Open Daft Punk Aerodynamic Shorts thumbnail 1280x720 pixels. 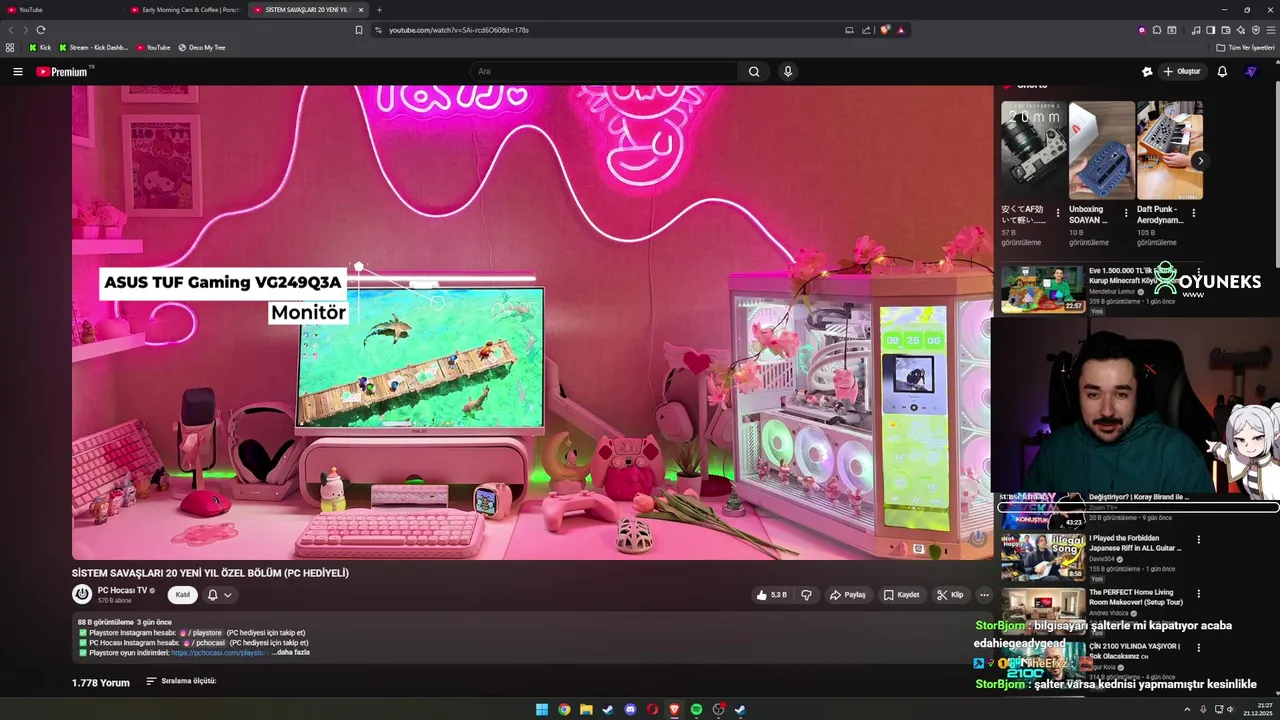coord(1169,150)
